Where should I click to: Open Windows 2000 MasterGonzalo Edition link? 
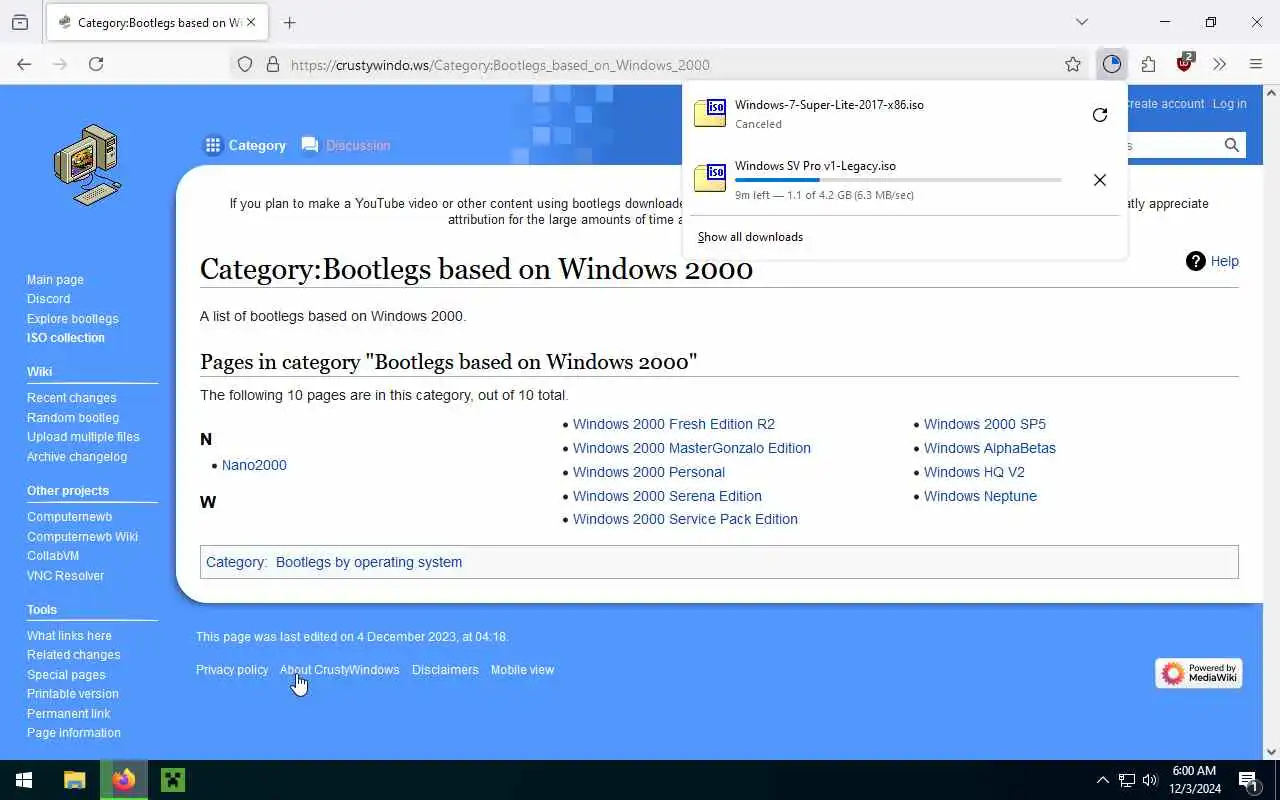(692, 448)
